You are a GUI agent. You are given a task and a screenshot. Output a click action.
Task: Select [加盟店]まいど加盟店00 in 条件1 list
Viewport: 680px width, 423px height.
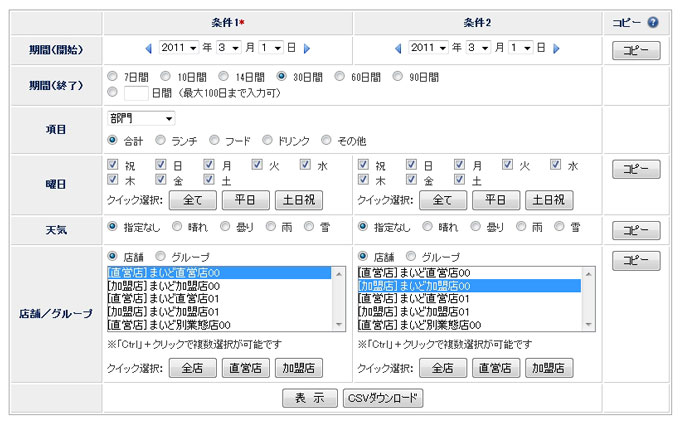point(219,286)
